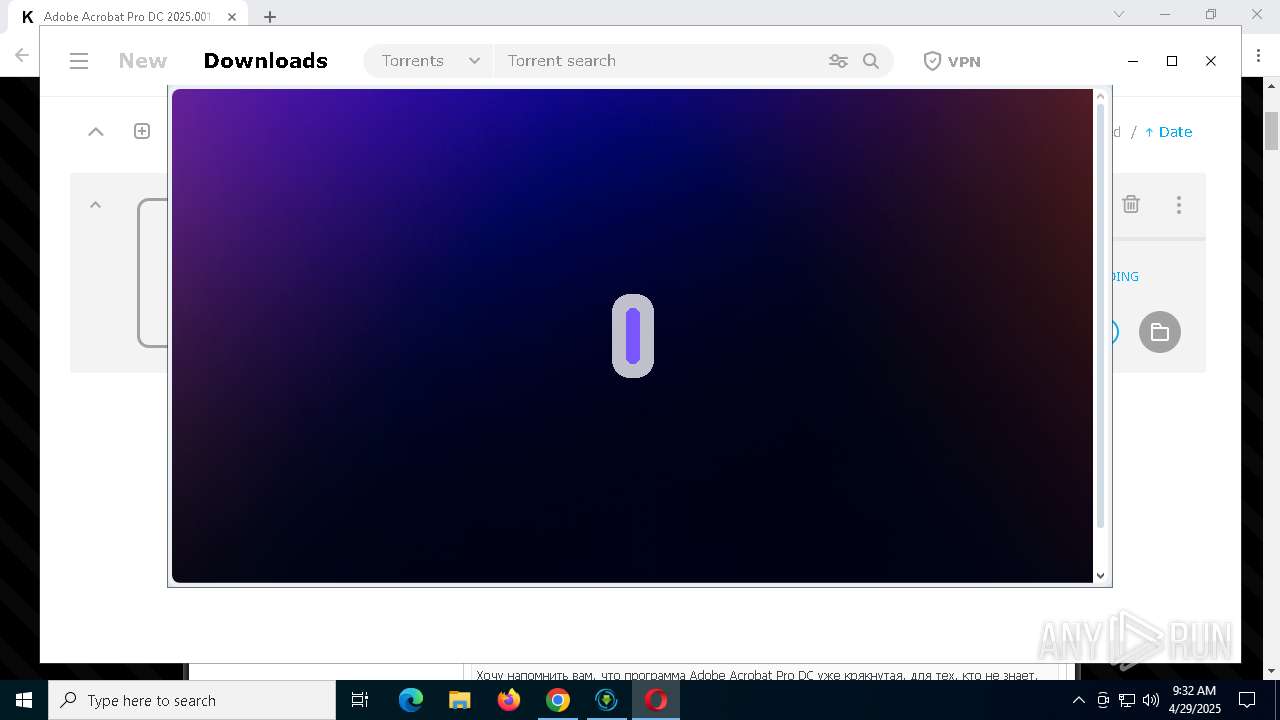Open the Windows Start menu

coord(24,700)
